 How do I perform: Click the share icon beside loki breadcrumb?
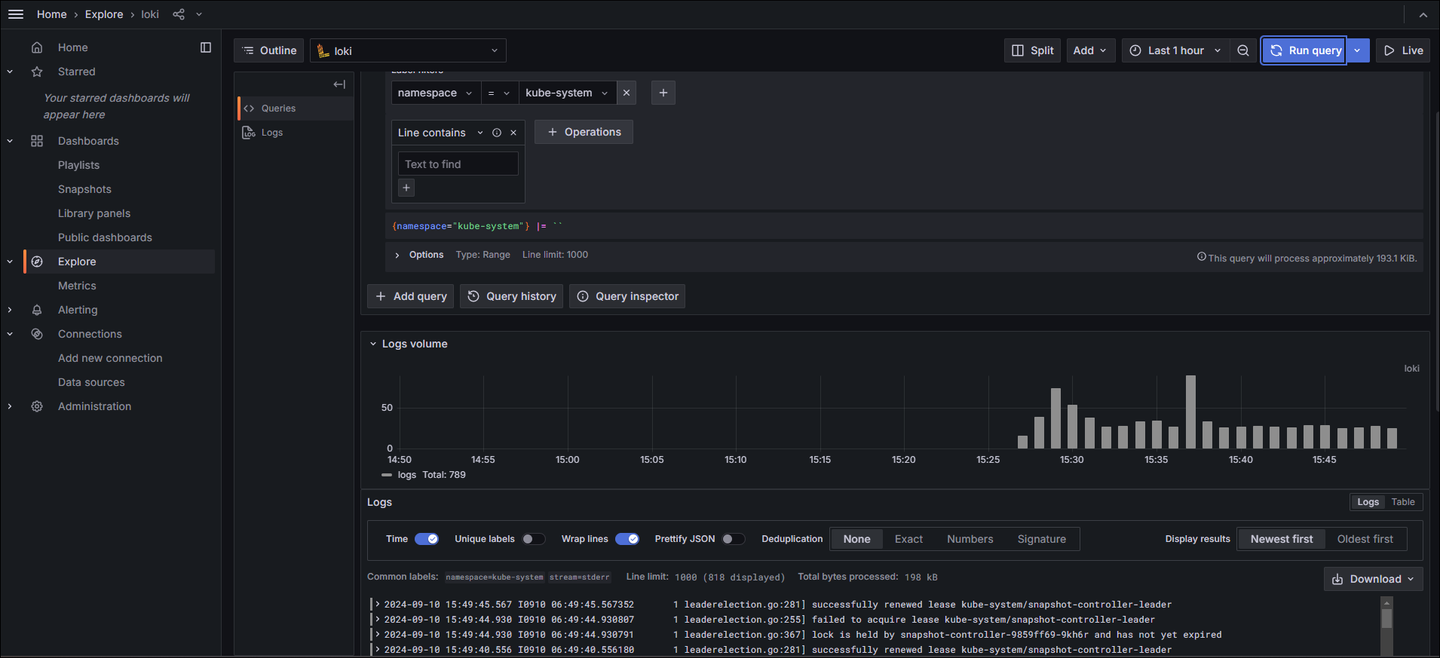[179, 14]
